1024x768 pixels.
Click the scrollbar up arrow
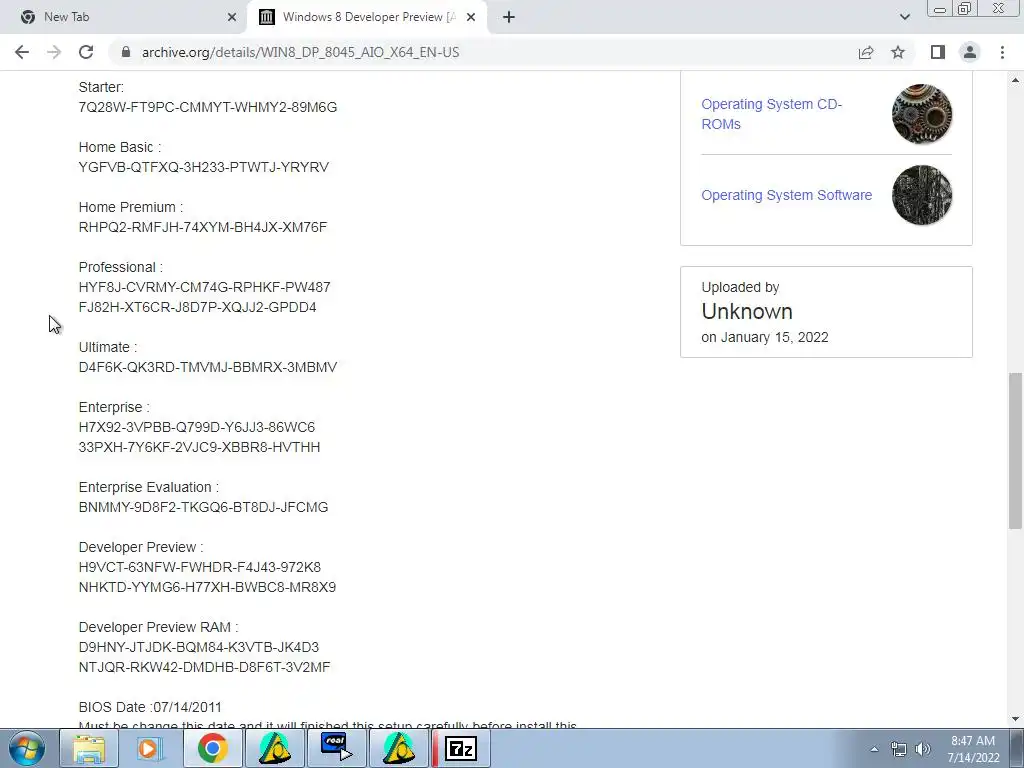1016,80
